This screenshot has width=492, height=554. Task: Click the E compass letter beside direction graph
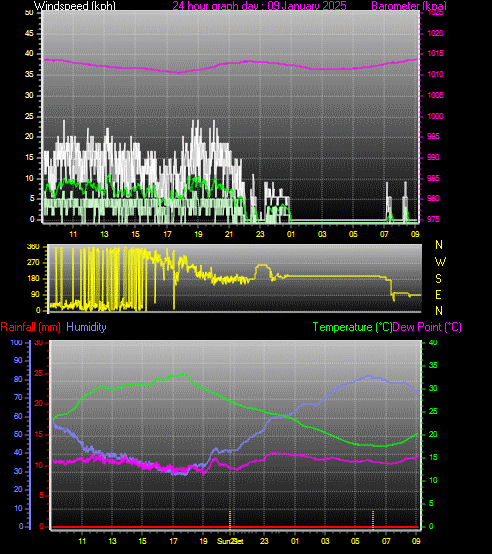[438, 295]
